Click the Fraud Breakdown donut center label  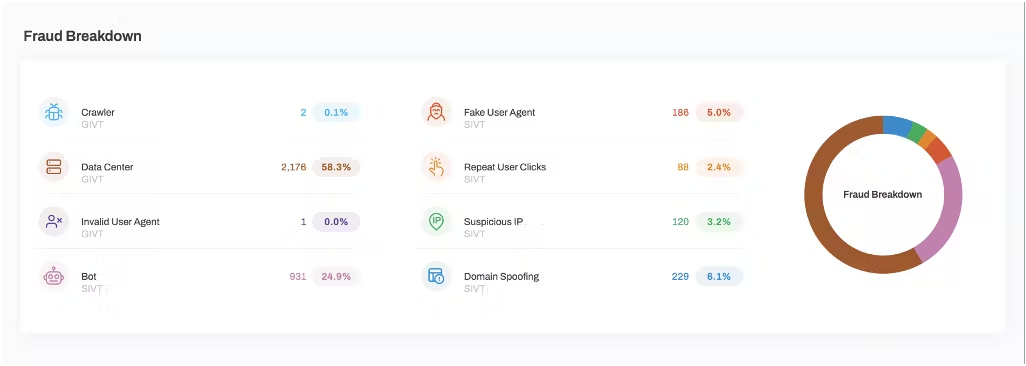click(883, 194)
